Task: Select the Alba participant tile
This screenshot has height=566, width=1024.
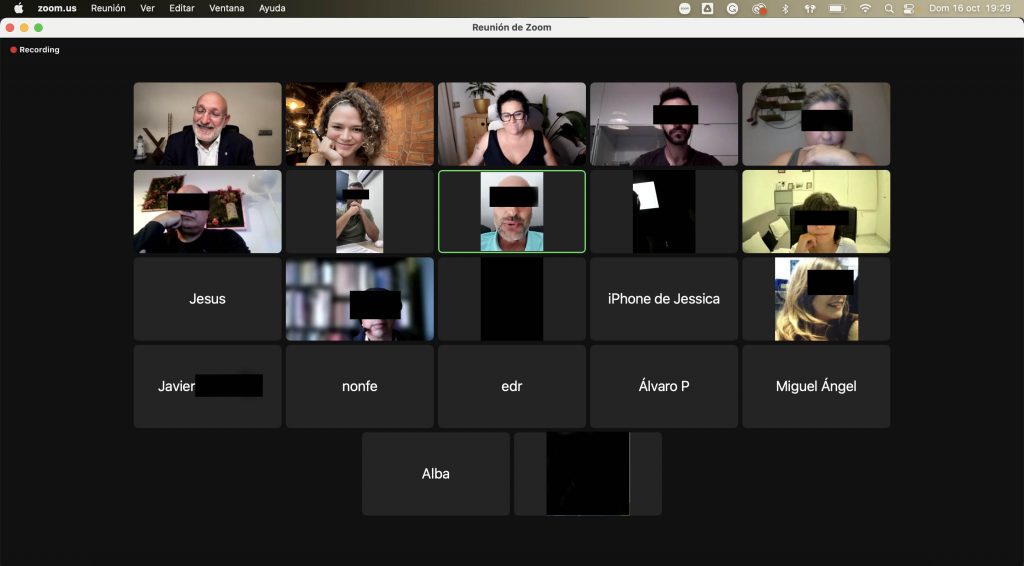Action: (436, 474)
